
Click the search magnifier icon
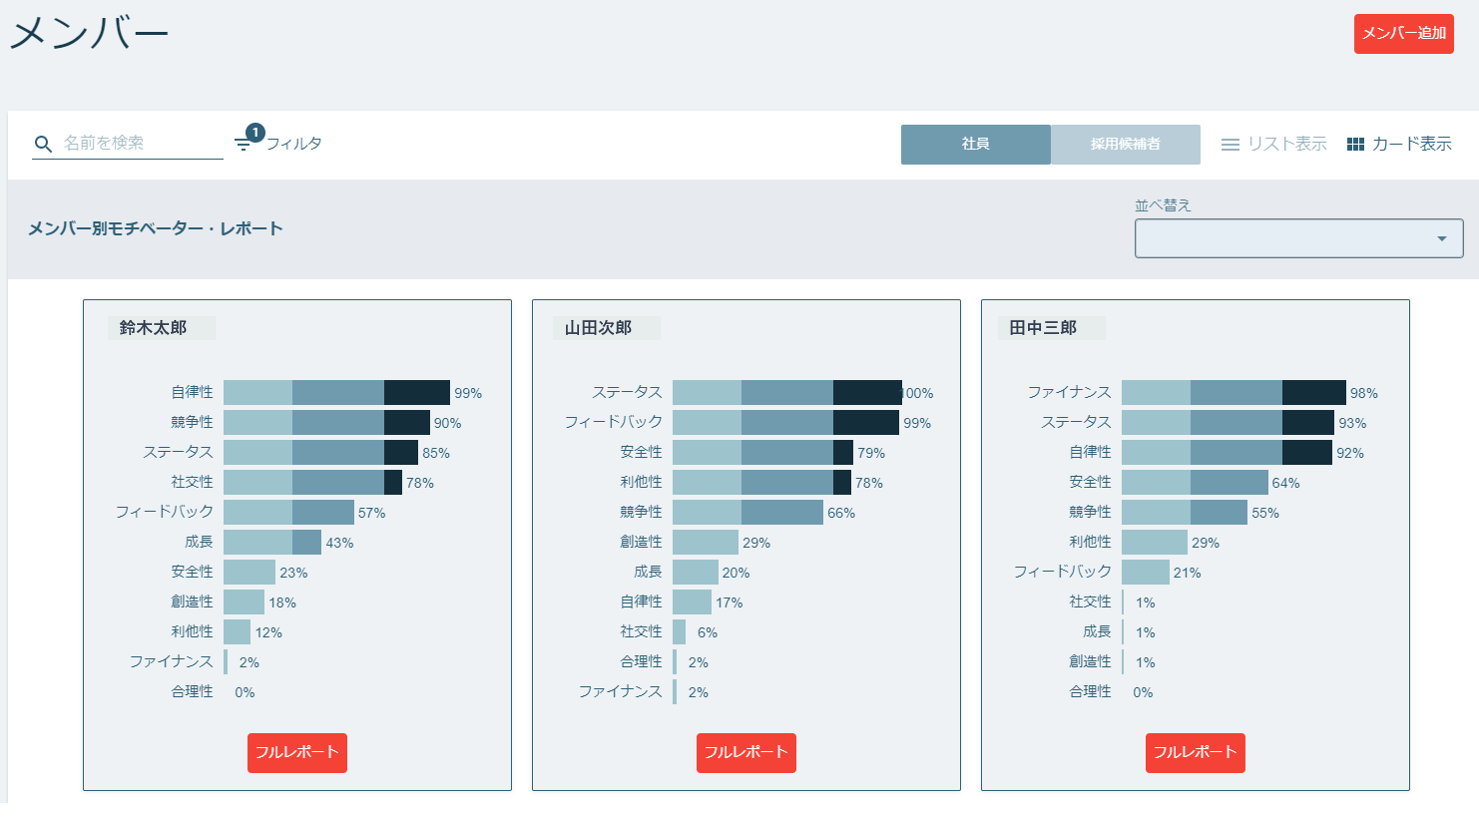[43, 144]
